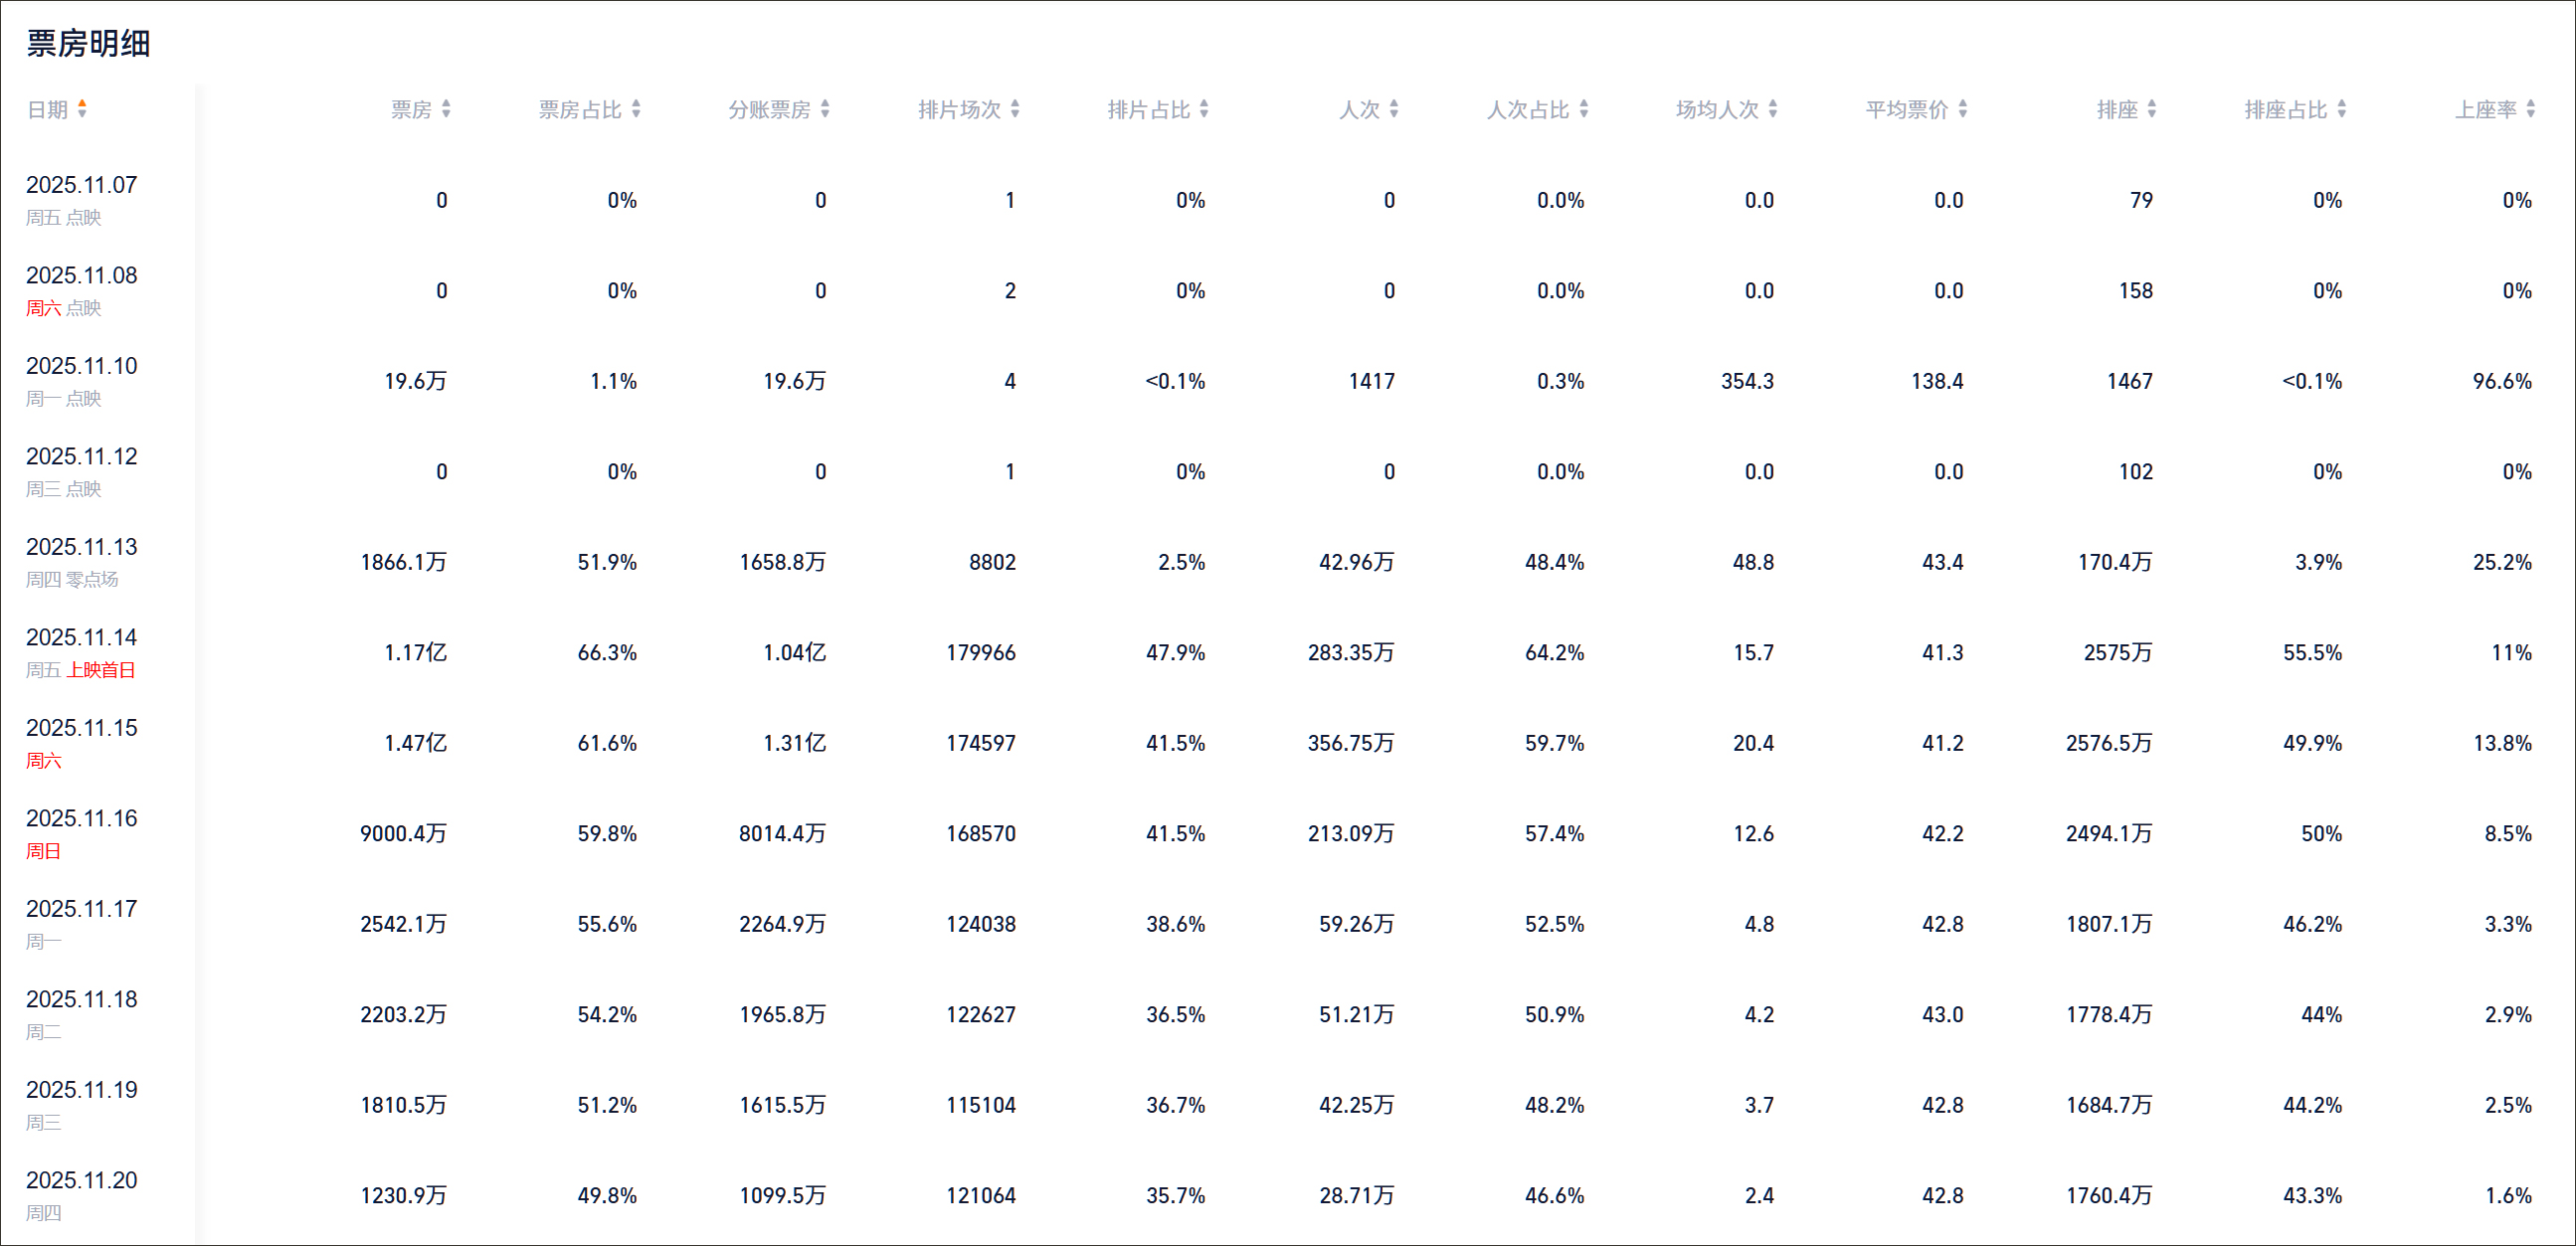Sort using the 分账票房 arrows
Screen dimensions: 2576x1246
(x=825, y=109)
